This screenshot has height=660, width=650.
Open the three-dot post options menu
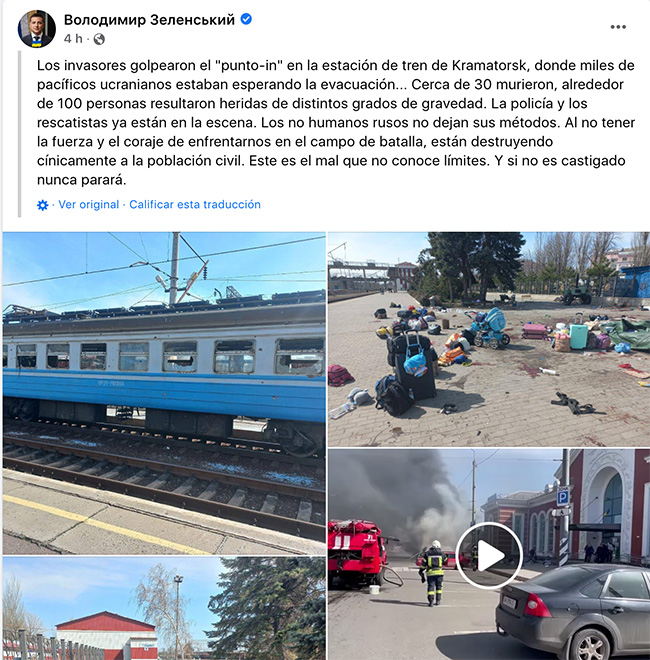(x=618, y=27)
